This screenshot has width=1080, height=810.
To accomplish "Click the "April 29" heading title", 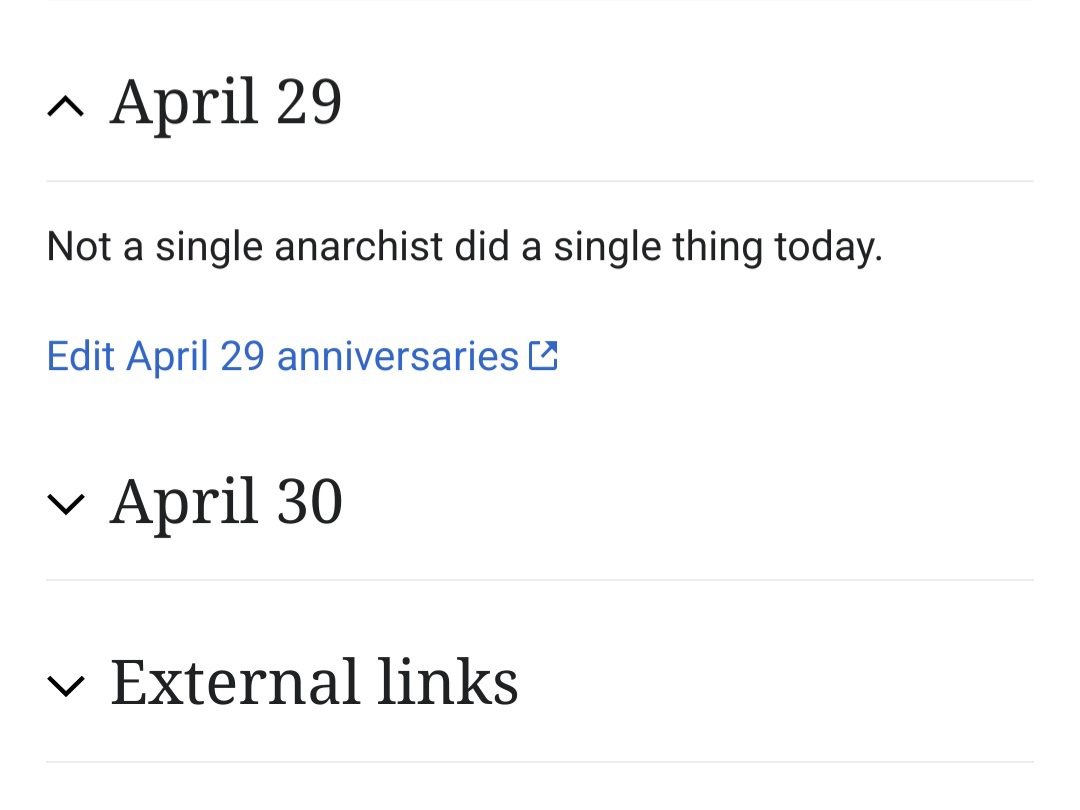I will (x=226, y=102).
